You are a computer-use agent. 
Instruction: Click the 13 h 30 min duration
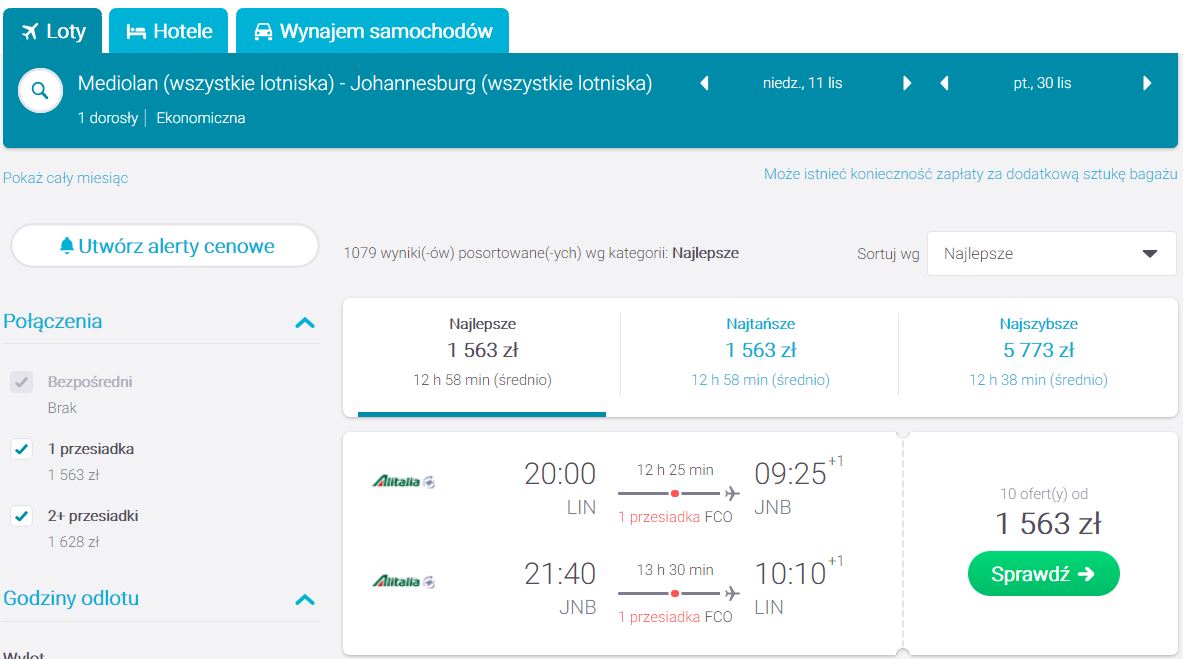click(675, 570)
